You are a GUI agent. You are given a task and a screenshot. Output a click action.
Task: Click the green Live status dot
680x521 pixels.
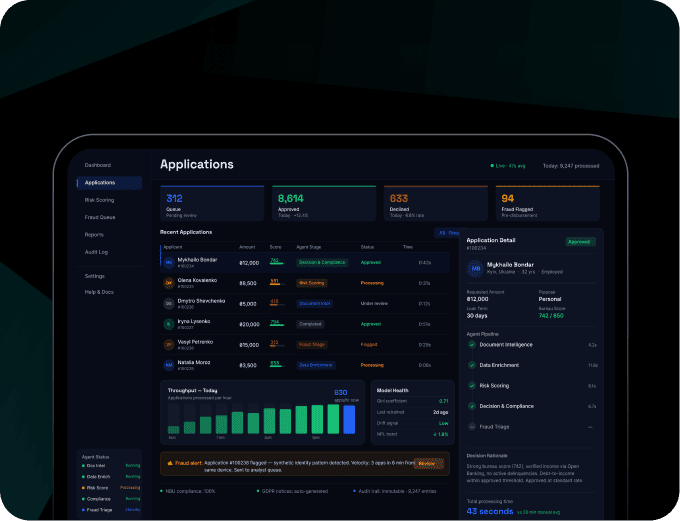pos(492,166)
